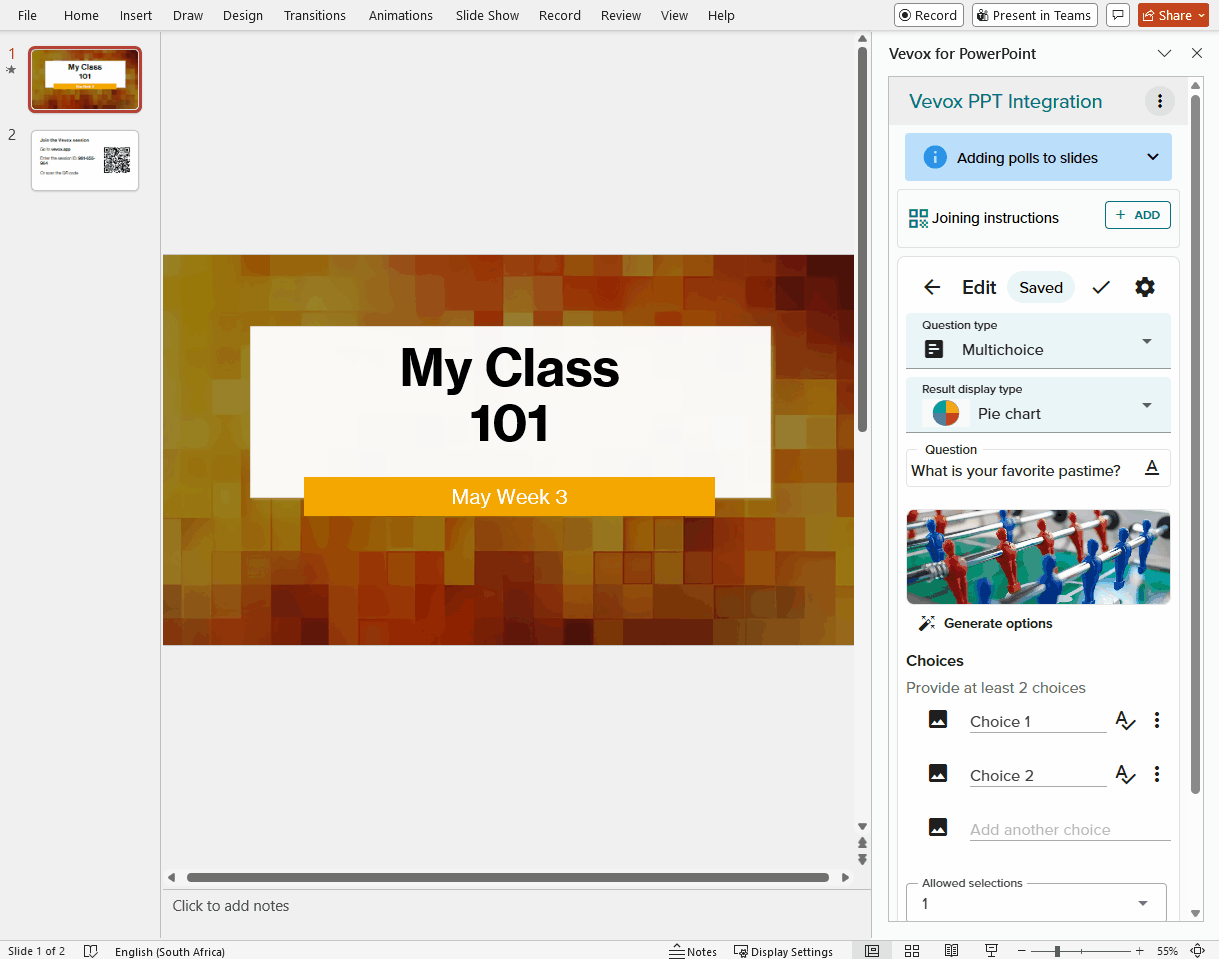Confirm poll with the checkmark icon
Screen dimensions: 1219x959
(x=1101, y=288)
